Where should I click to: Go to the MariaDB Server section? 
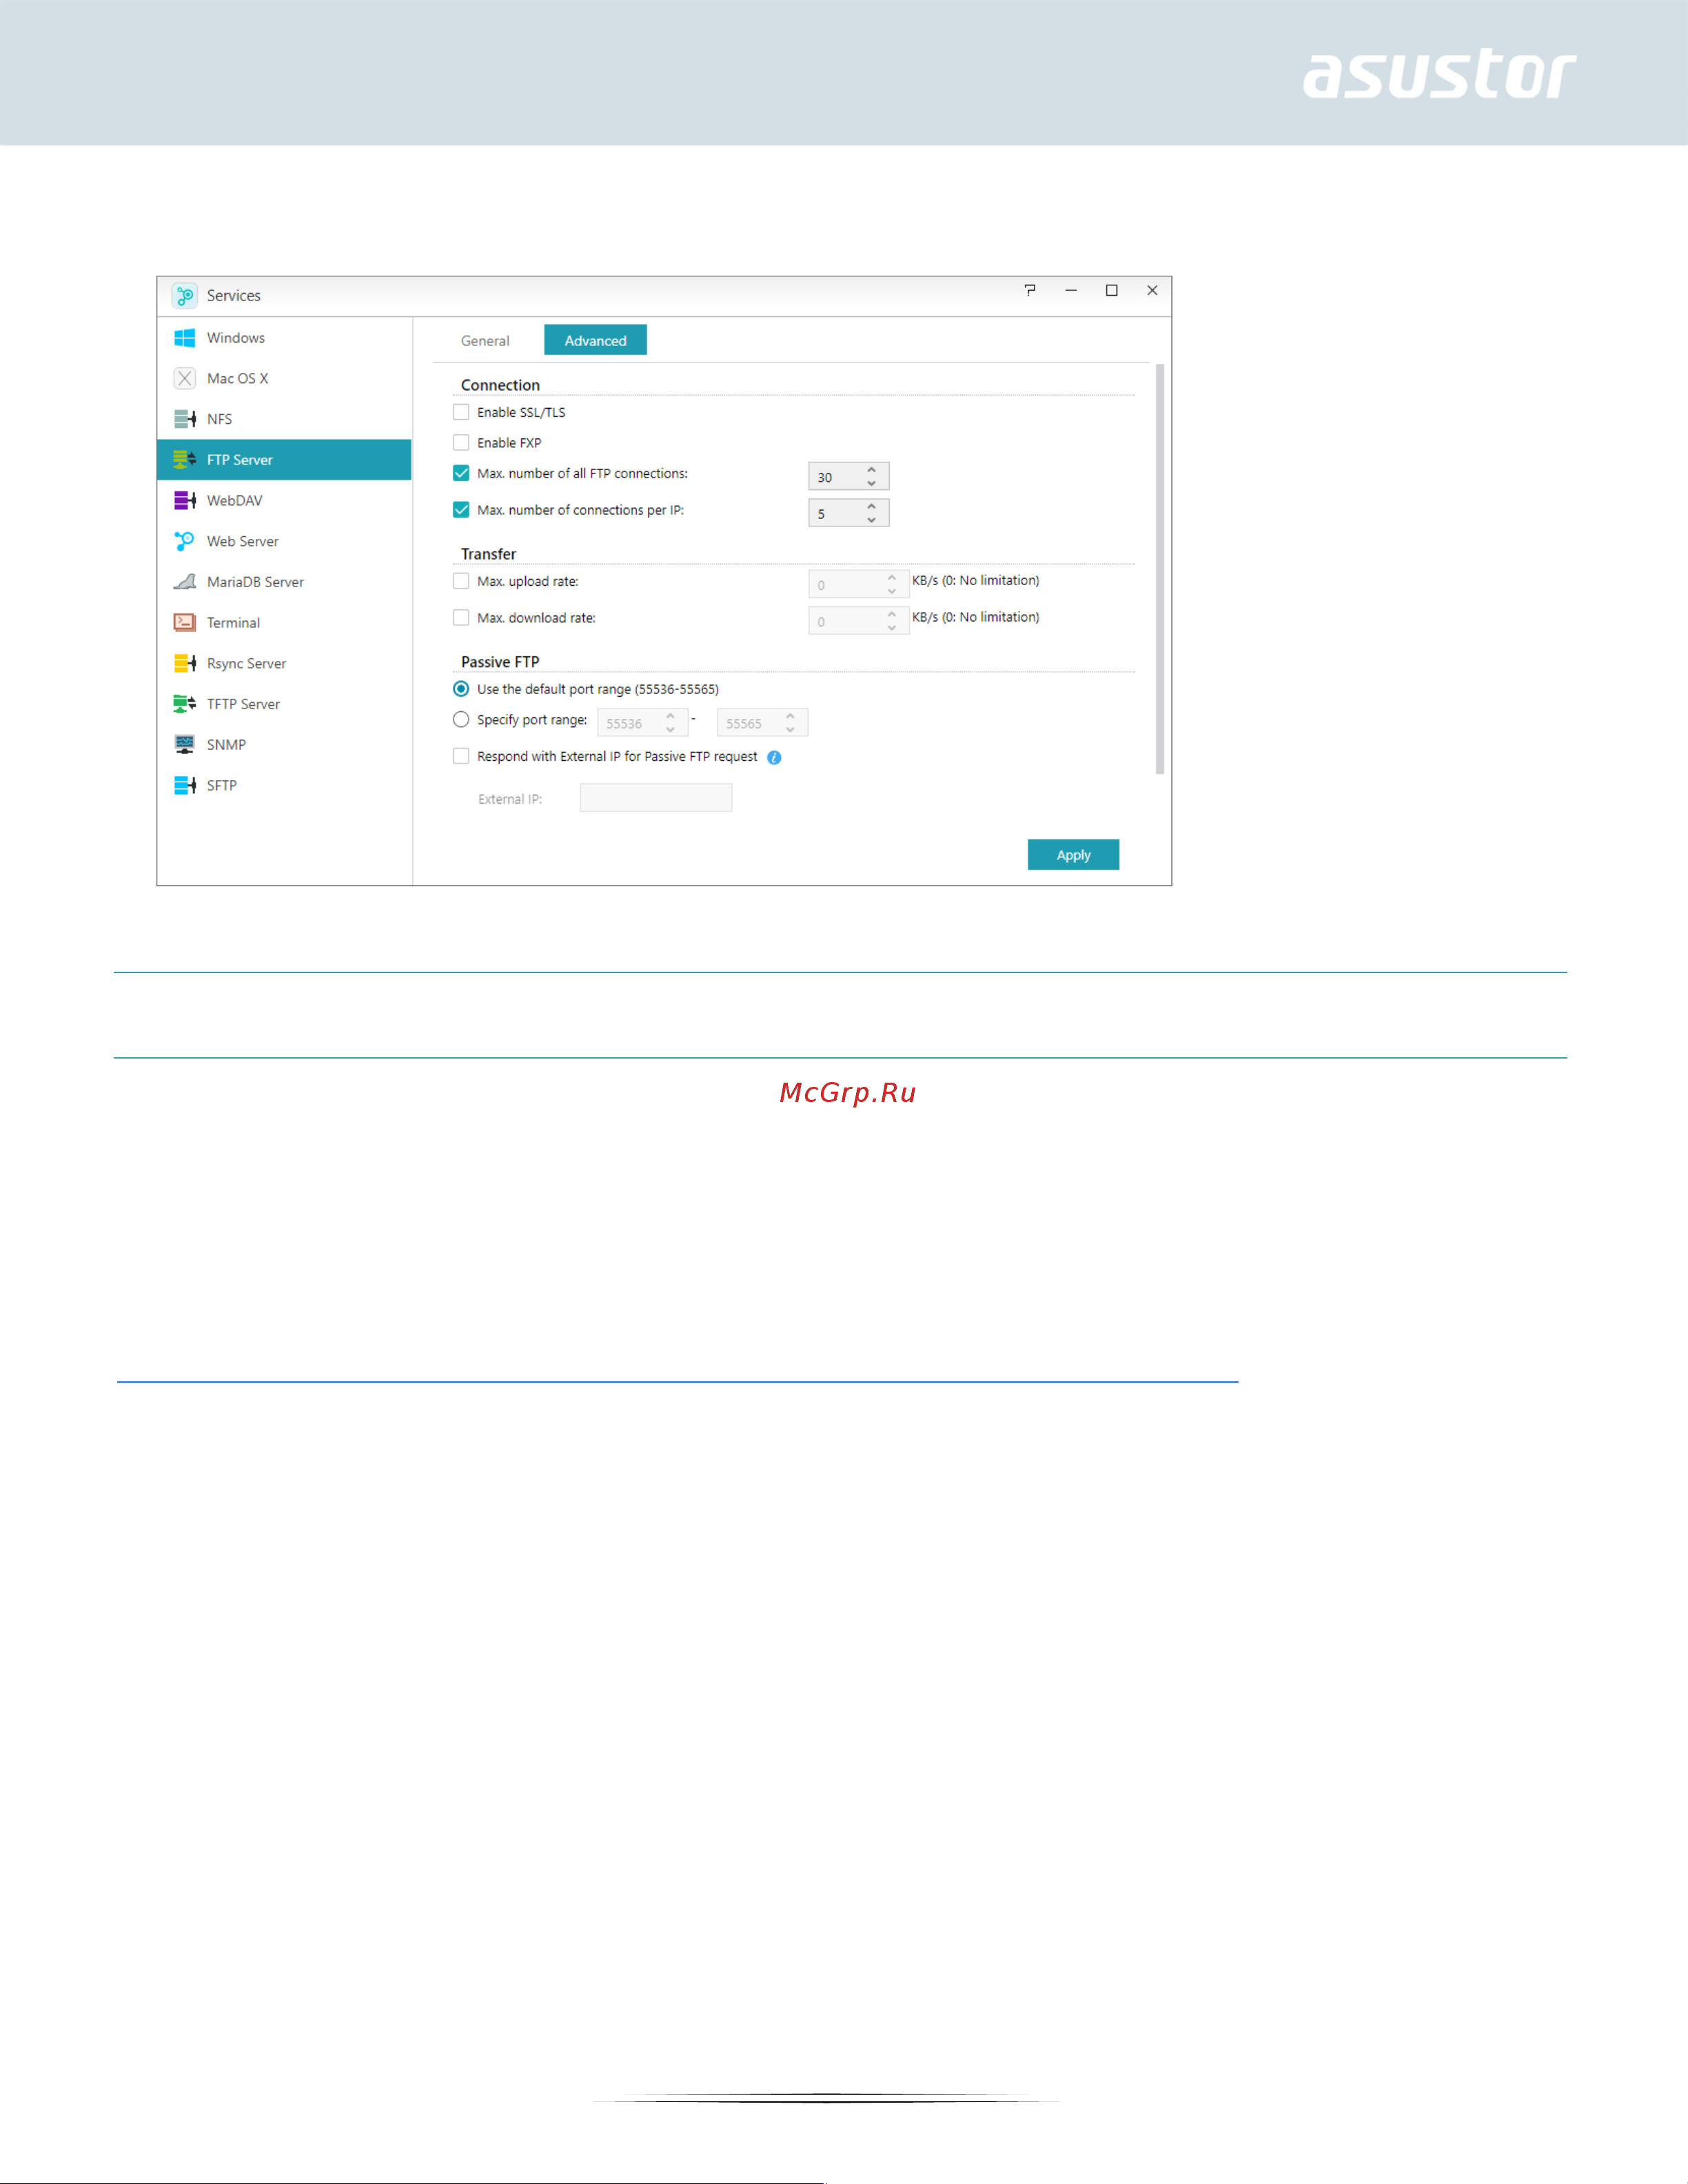pyautogui.click(x=284, y=582)
